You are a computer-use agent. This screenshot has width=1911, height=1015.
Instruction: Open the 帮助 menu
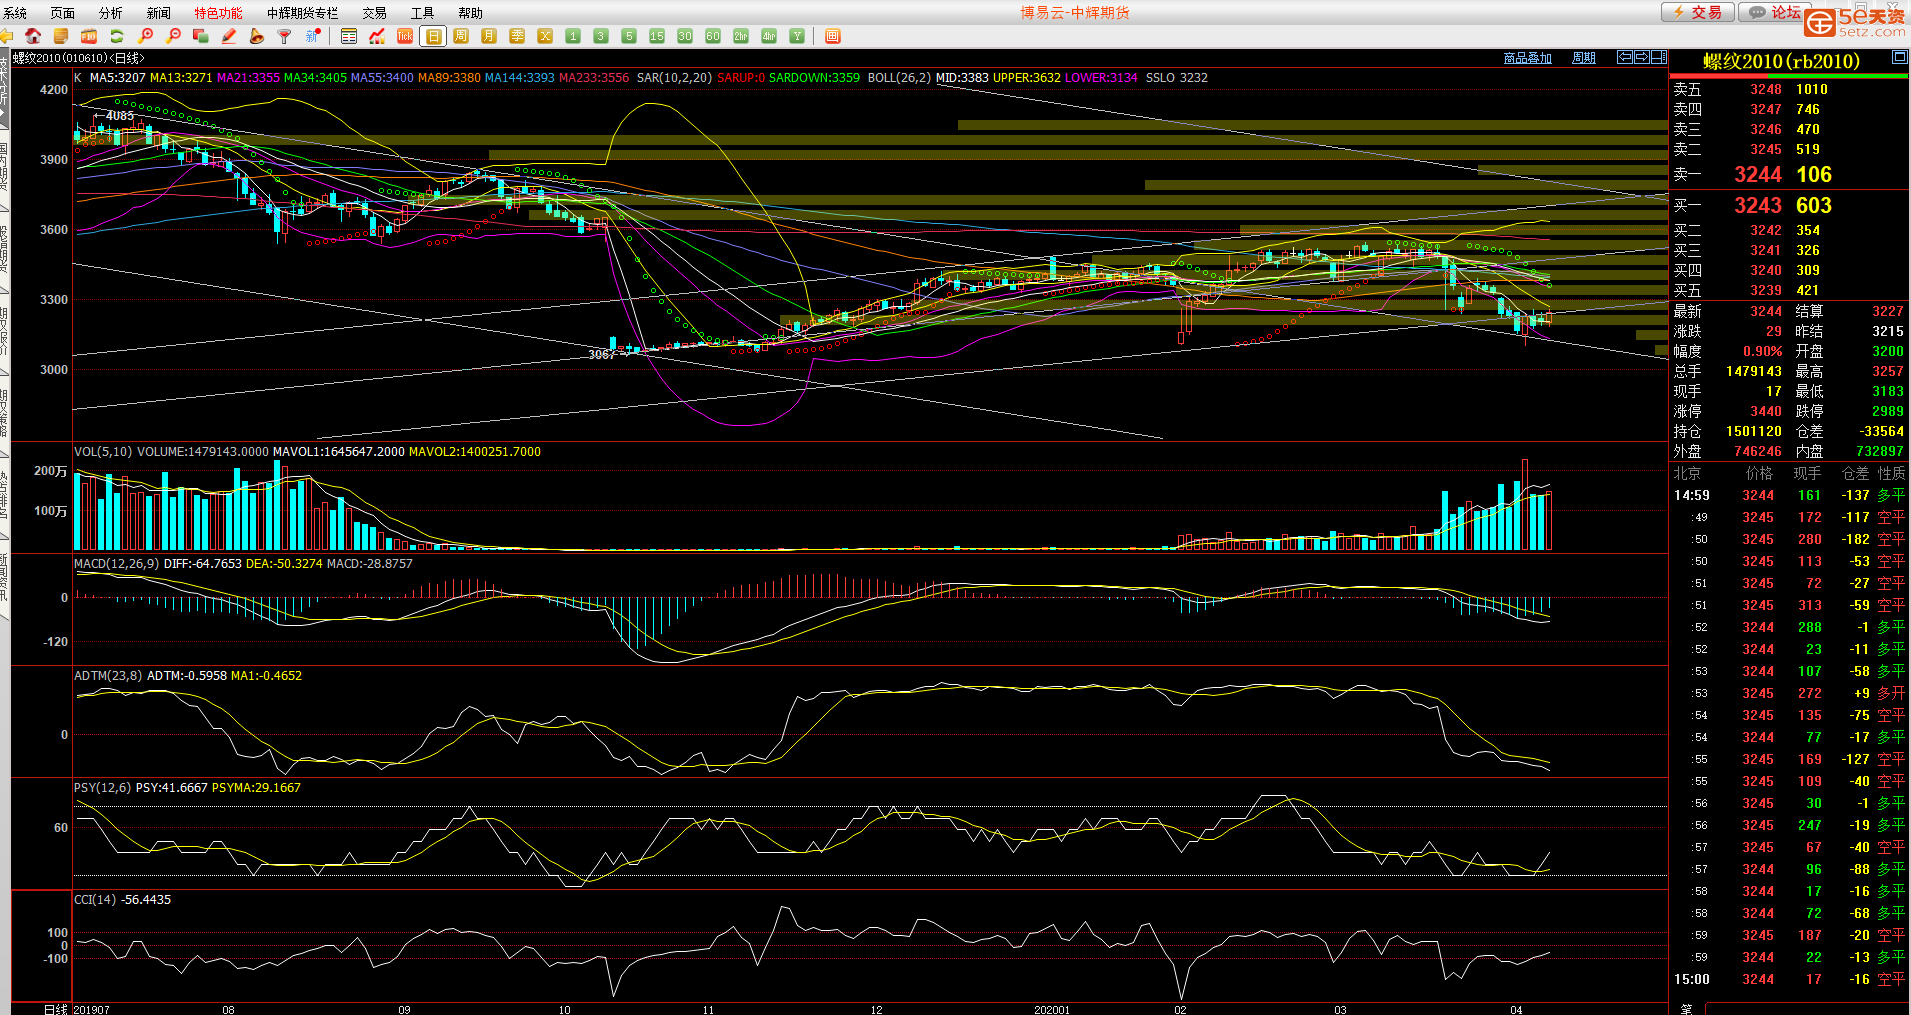pyautogui.click(x=471, y=13)
